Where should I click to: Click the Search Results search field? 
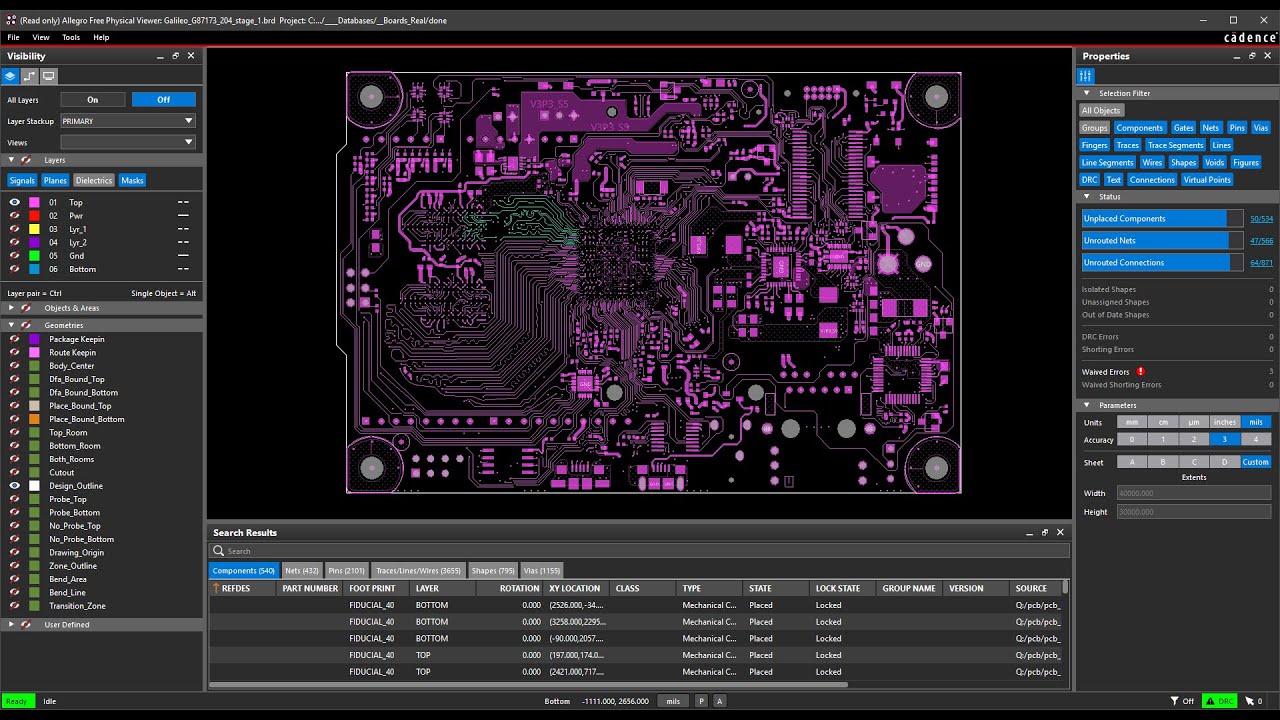[639, 551]
